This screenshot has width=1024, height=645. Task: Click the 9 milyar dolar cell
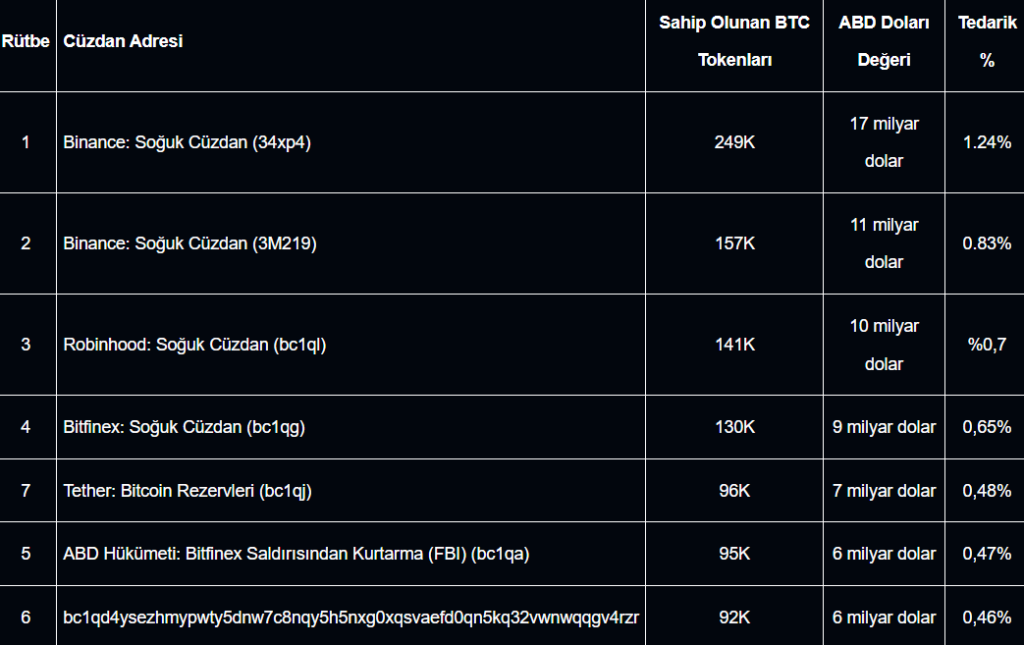(884, 427)
